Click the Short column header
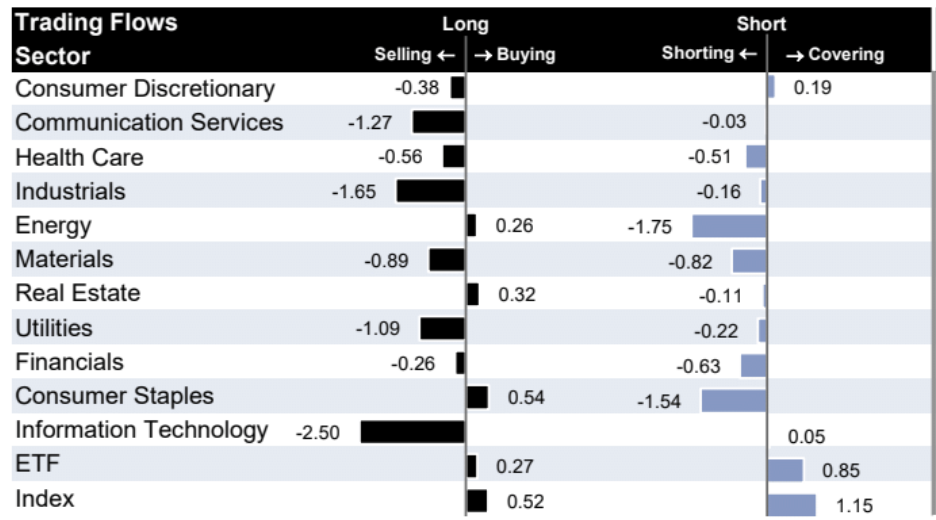Screen dimensions: 936x520 click(761, 24)
